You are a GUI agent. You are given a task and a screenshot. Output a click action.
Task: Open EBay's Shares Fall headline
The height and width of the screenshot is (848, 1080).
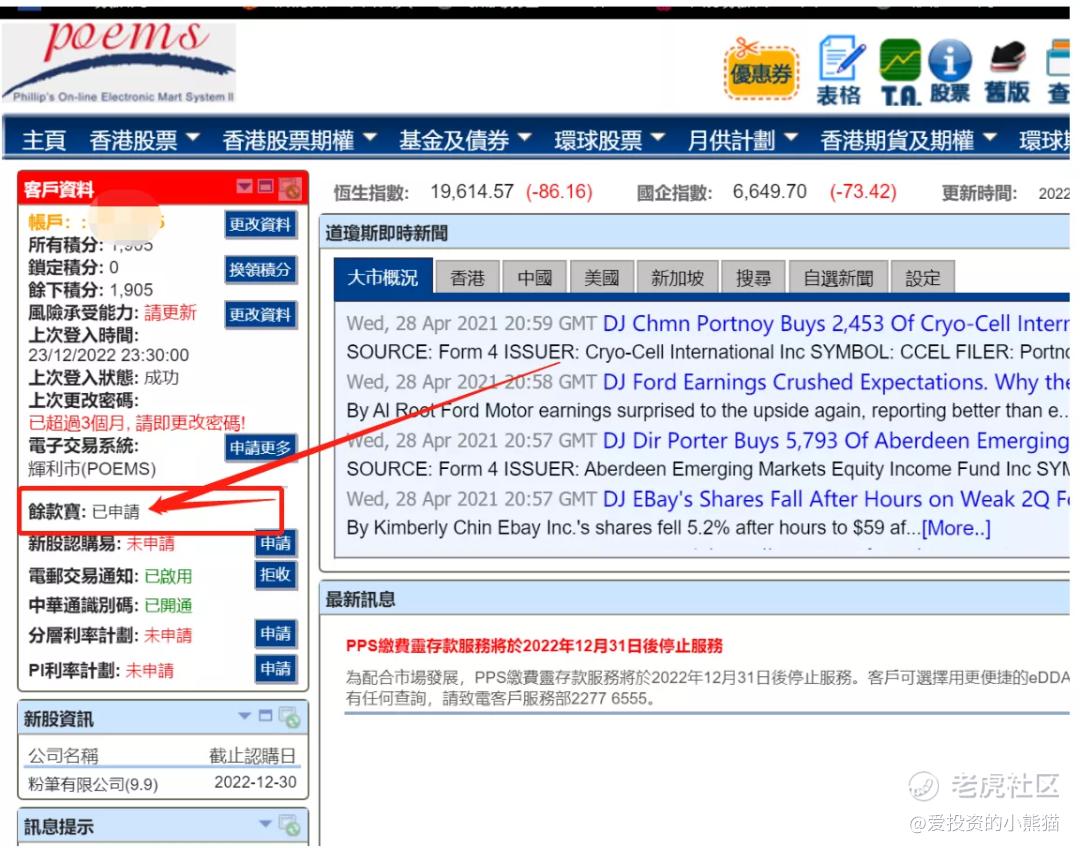[x=835, y=499]
